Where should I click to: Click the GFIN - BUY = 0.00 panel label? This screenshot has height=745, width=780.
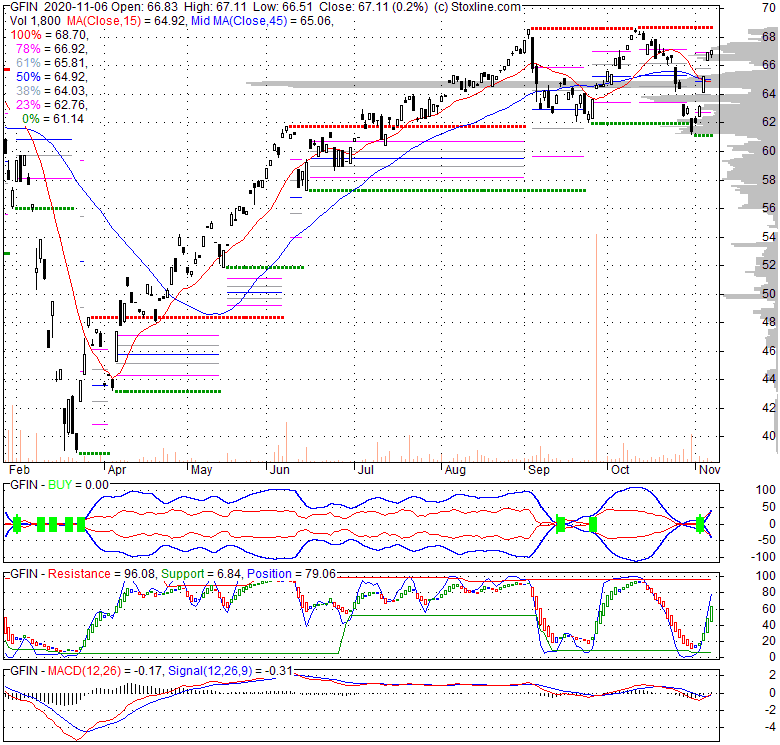point(59,484)
